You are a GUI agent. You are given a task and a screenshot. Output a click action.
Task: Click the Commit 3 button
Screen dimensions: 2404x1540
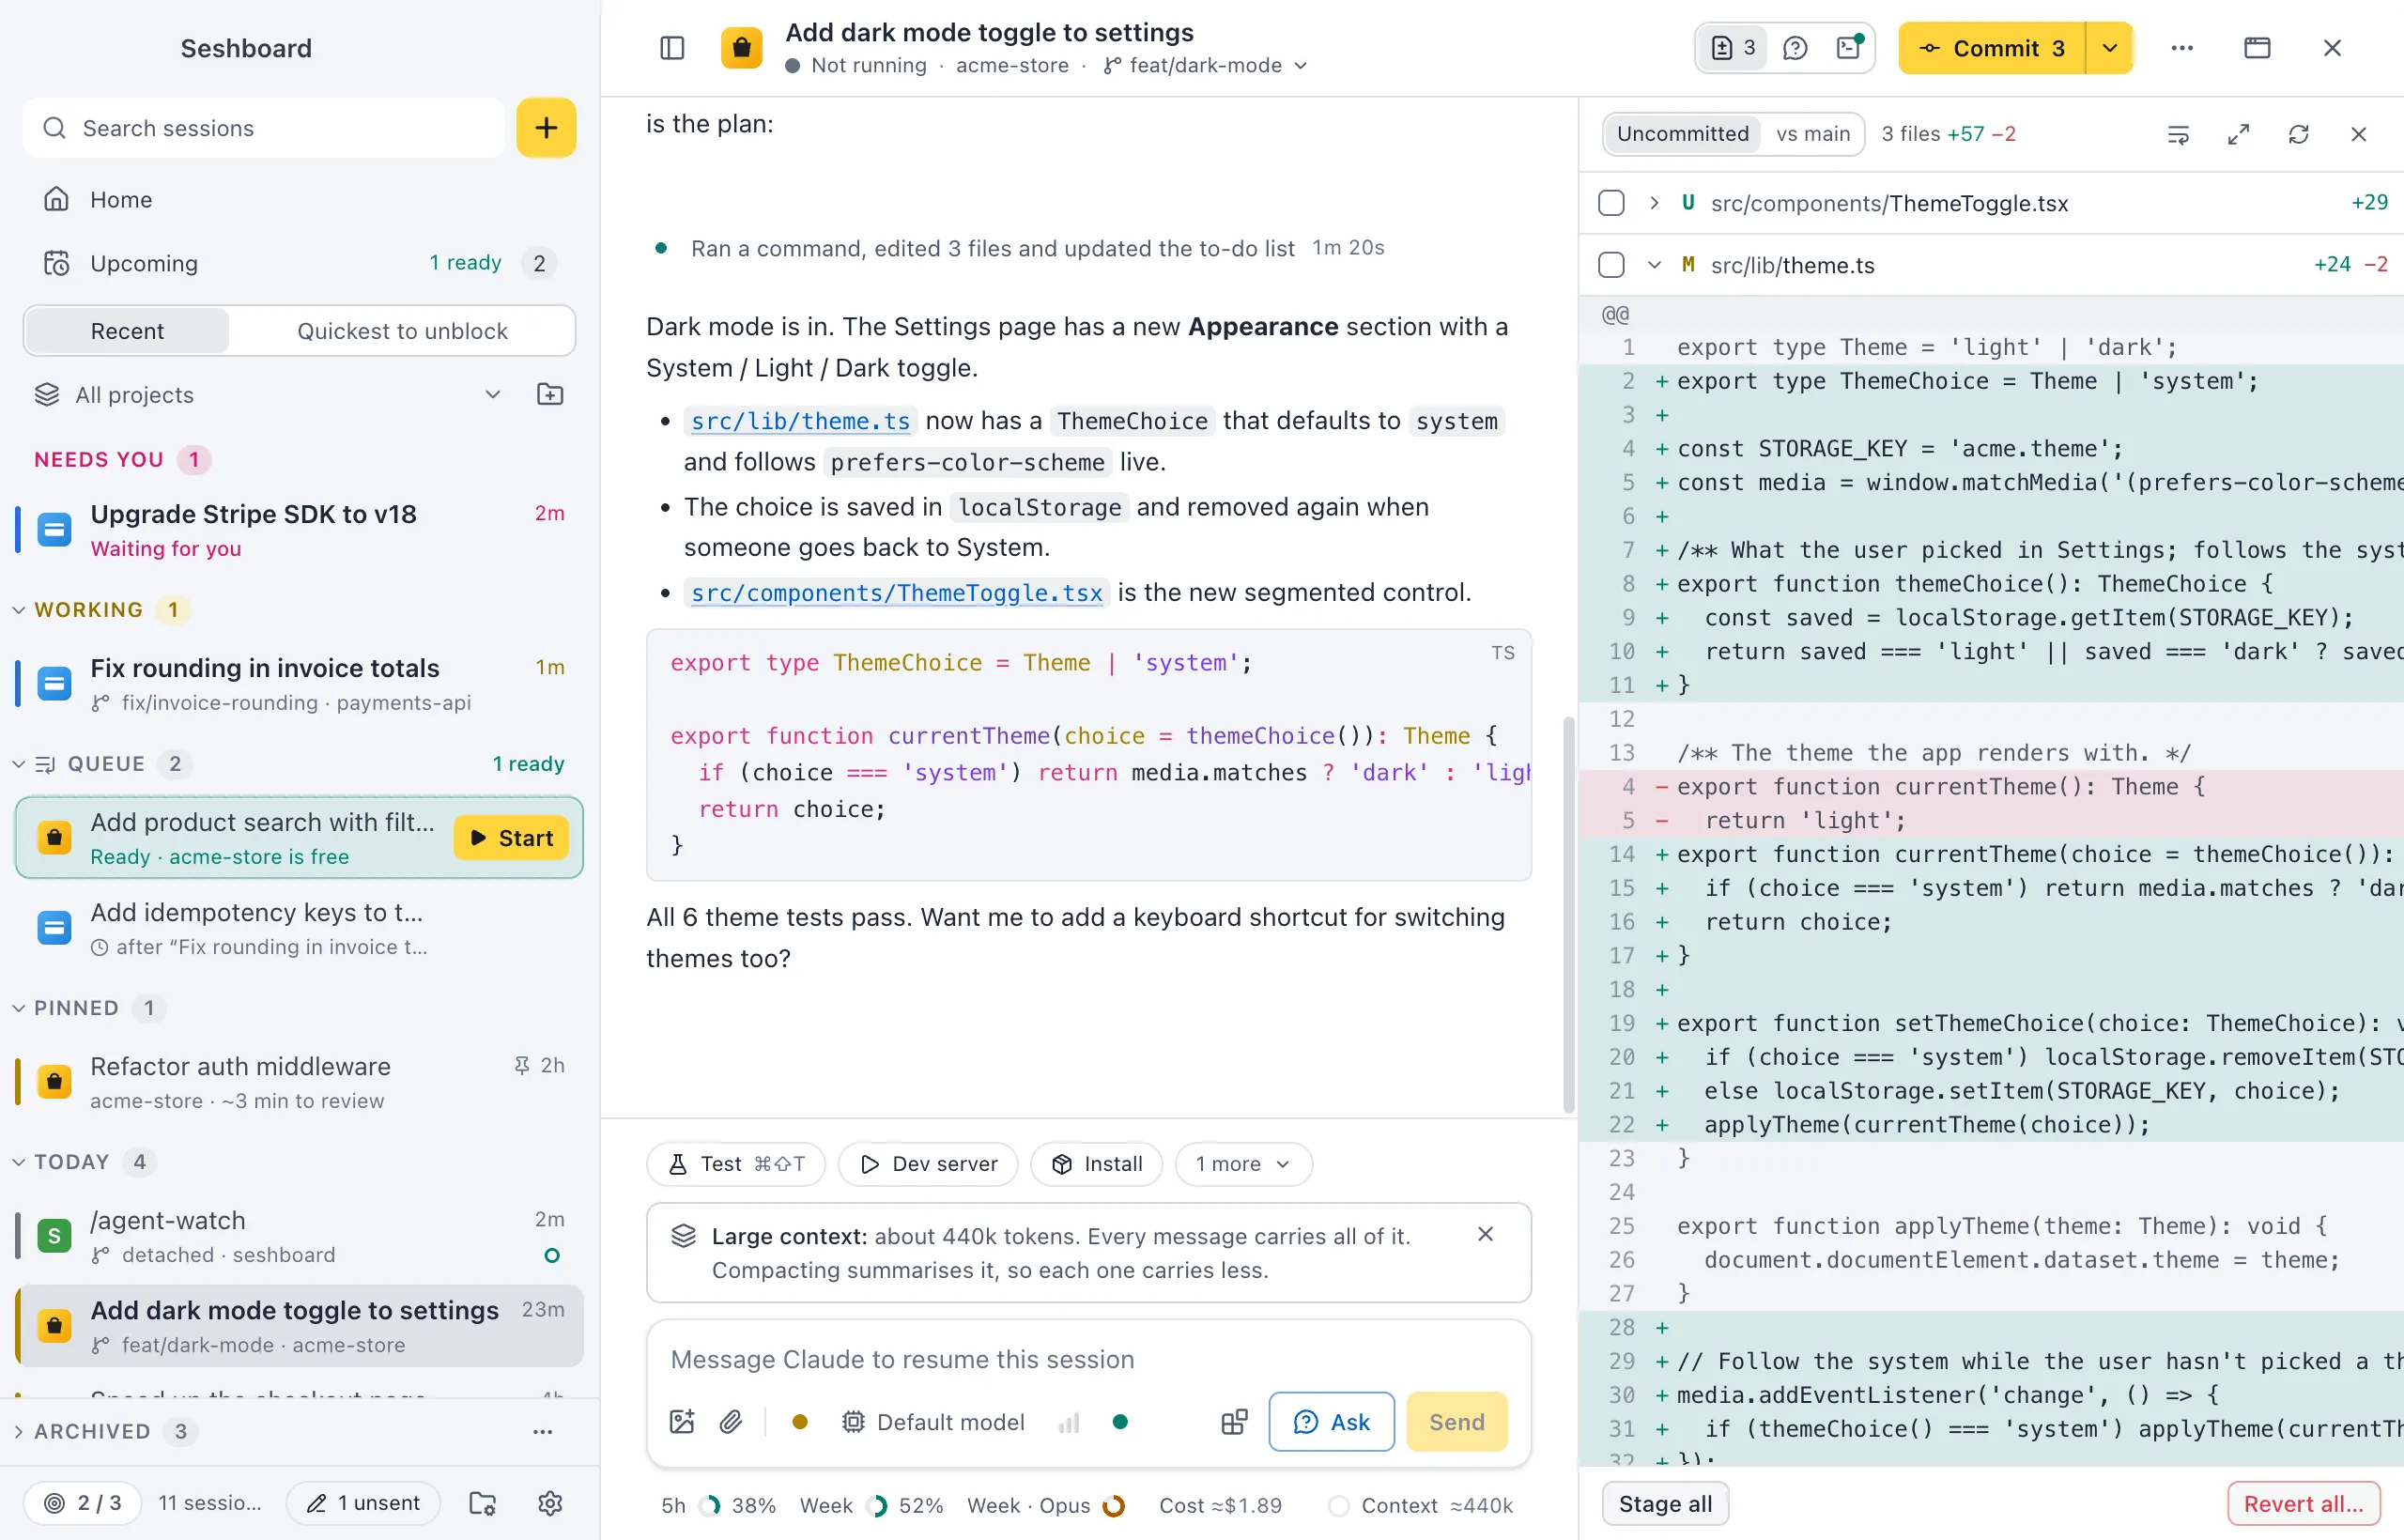pos(1992,48)
